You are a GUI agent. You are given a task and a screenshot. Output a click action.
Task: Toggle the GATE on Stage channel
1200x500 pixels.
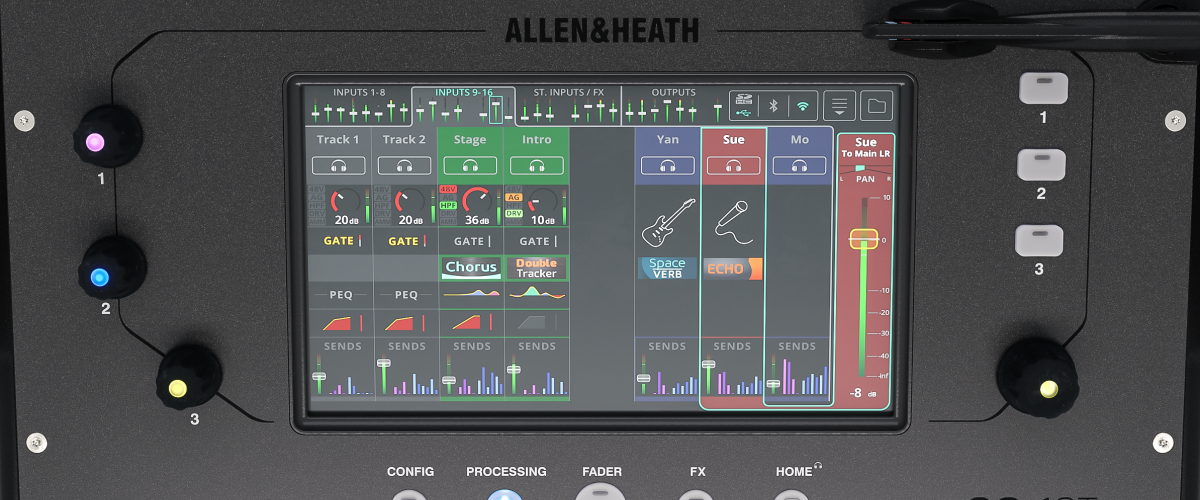click(x=470, y=241)
